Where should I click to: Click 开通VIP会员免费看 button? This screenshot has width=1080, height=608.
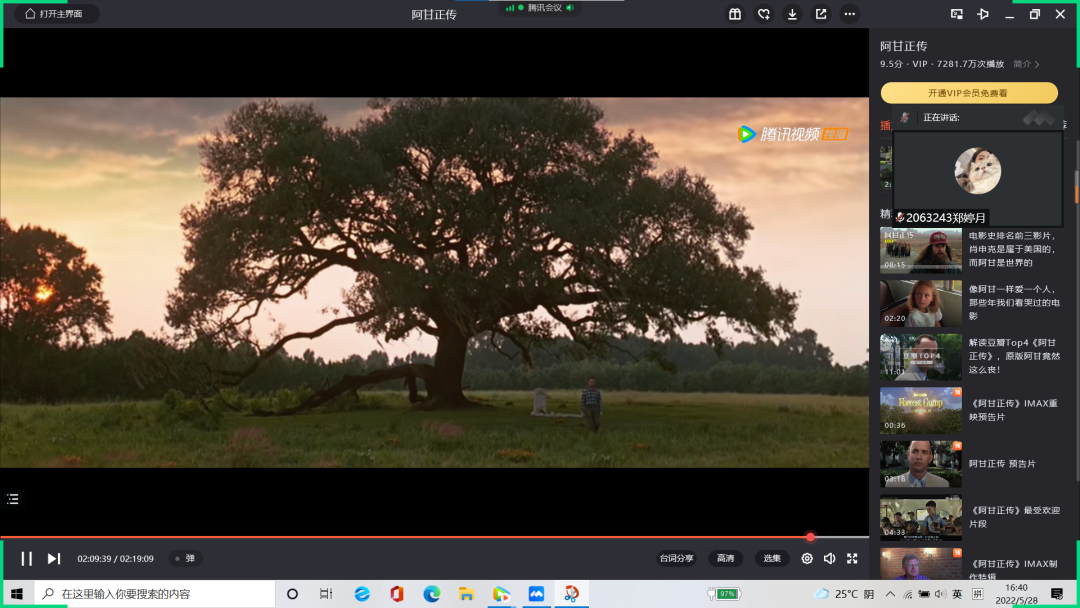click(x=968, y=93)
